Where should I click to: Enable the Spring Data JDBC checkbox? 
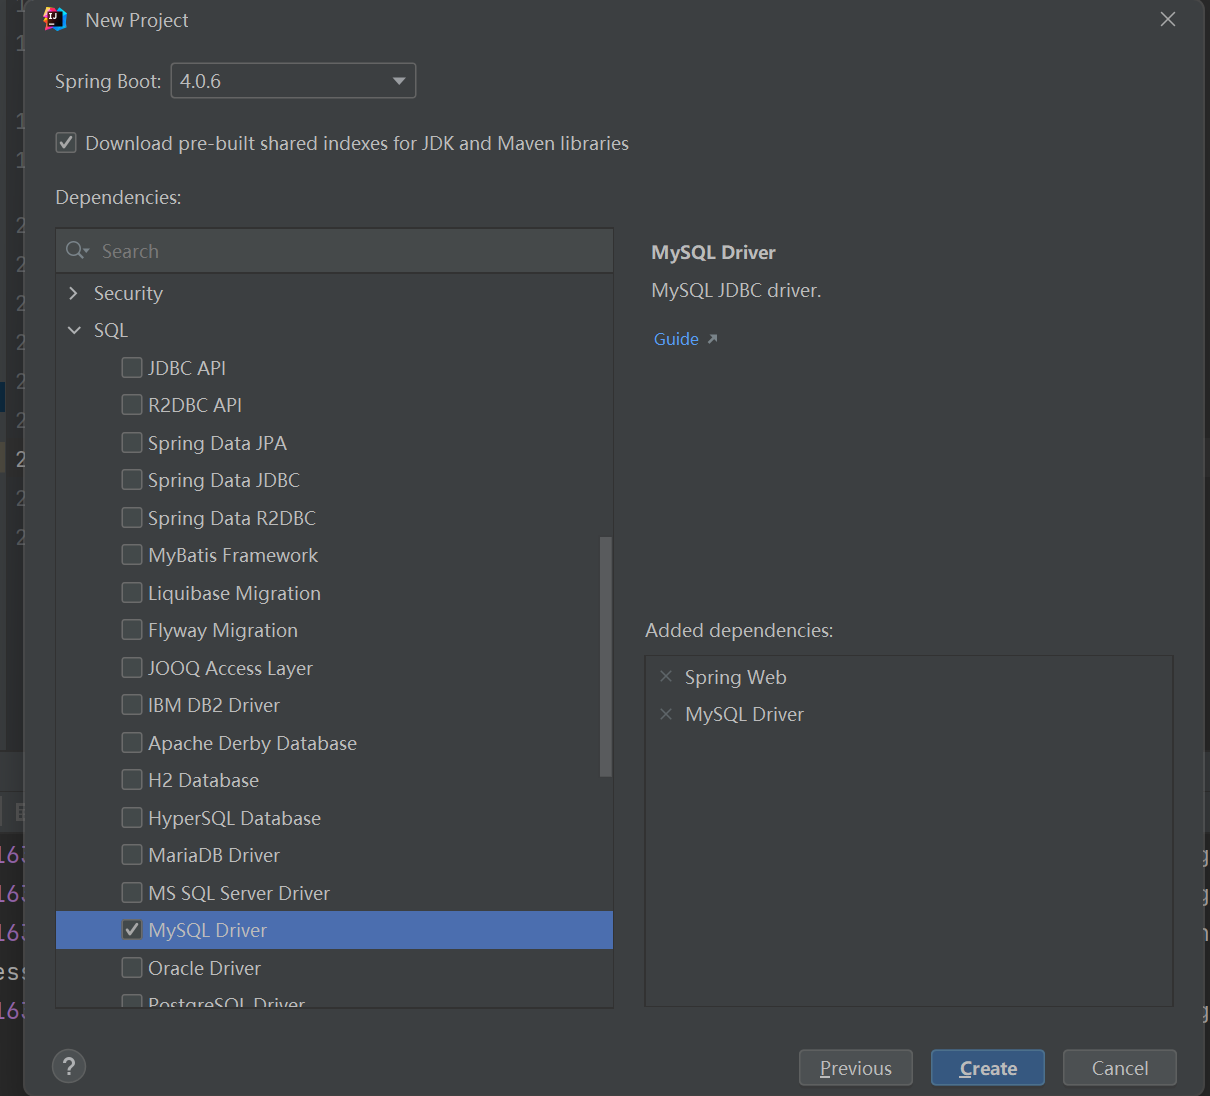click(x=131, y=480)
